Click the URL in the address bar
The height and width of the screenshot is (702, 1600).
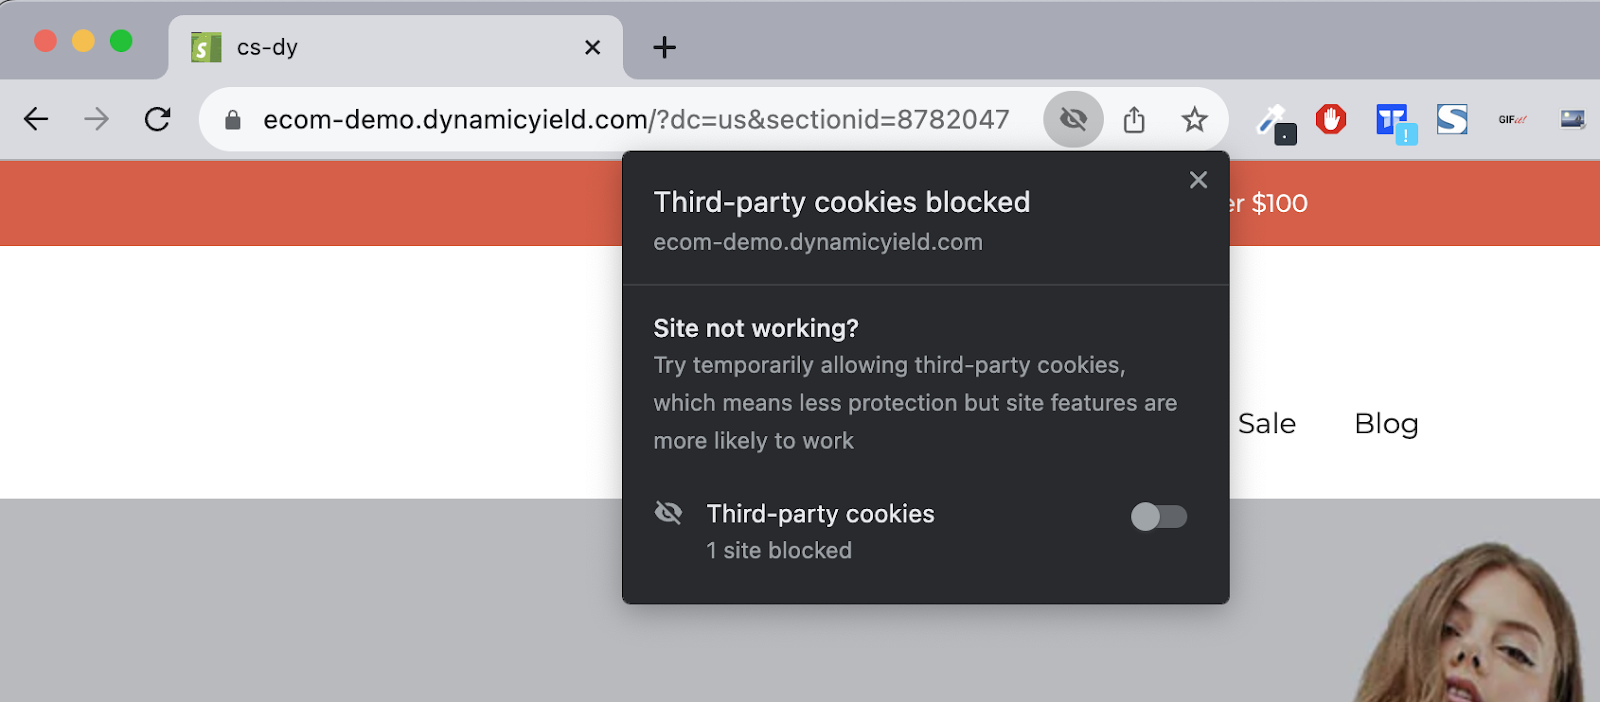click(635, 120)
